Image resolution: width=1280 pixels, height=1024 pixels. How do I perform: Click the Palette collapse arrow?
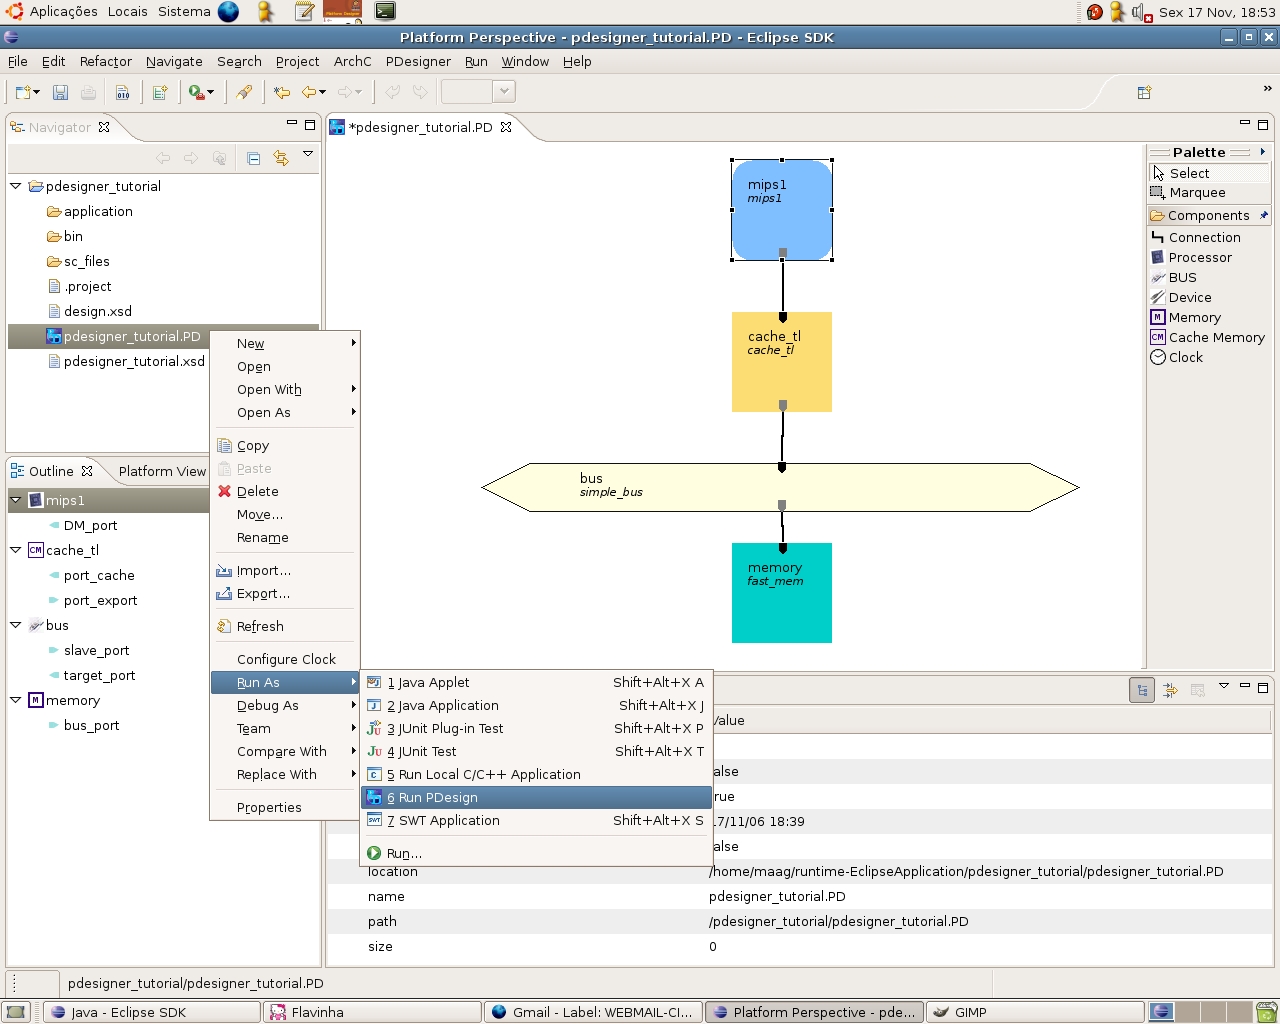click(x=1263, y=152)
